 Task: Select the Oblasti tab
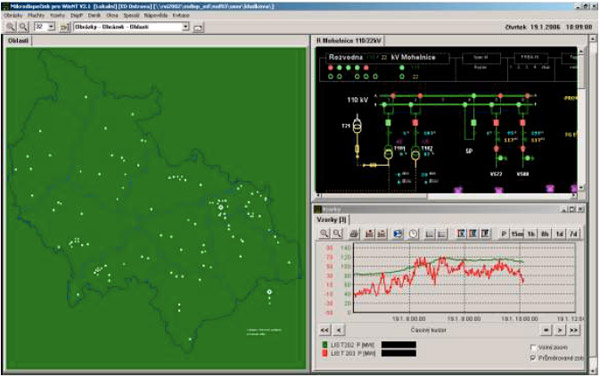18,41
